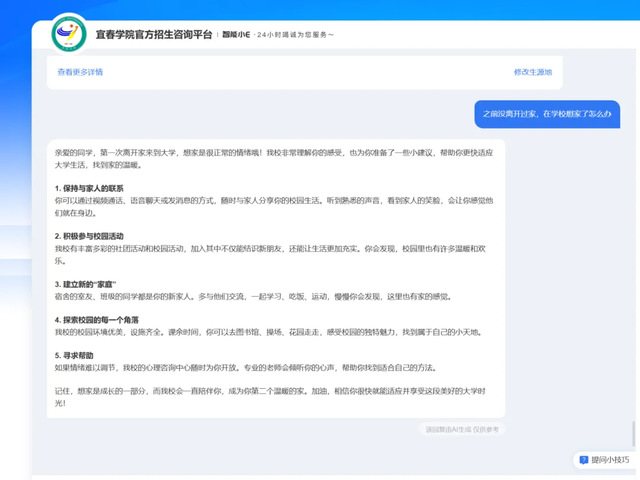This screenshot has width=640, height=480.
Task: Click the 智能小E assistant label
Action: pos(237,34)
